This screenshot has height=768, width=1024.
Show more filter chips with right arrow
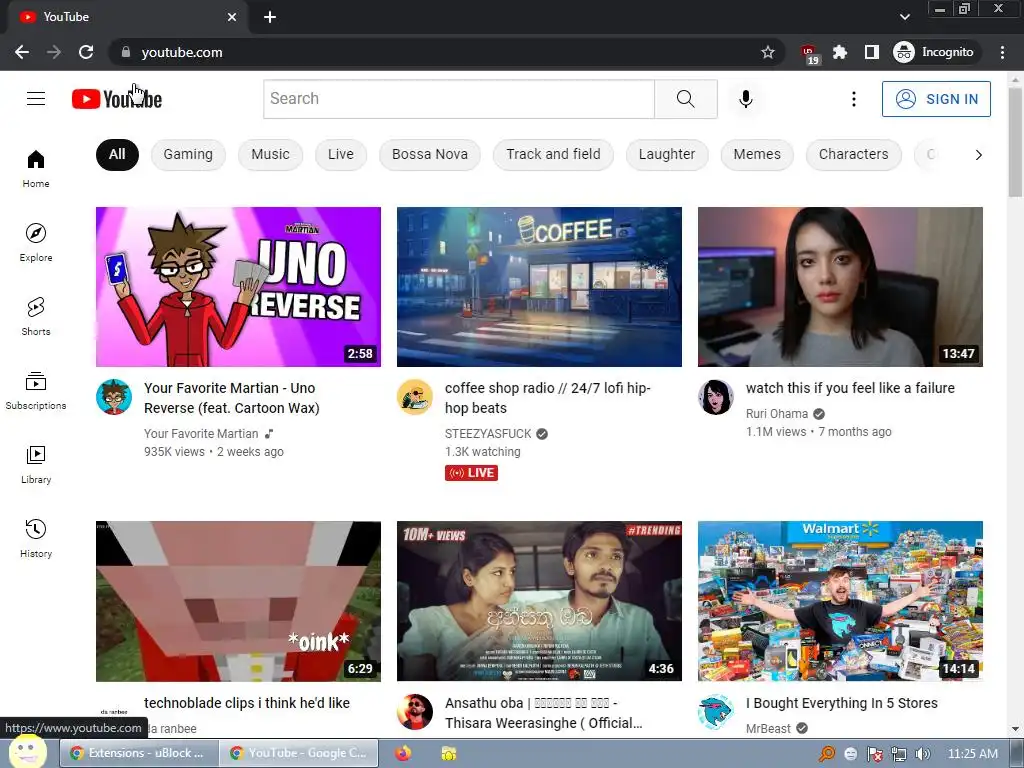[978, 155]
